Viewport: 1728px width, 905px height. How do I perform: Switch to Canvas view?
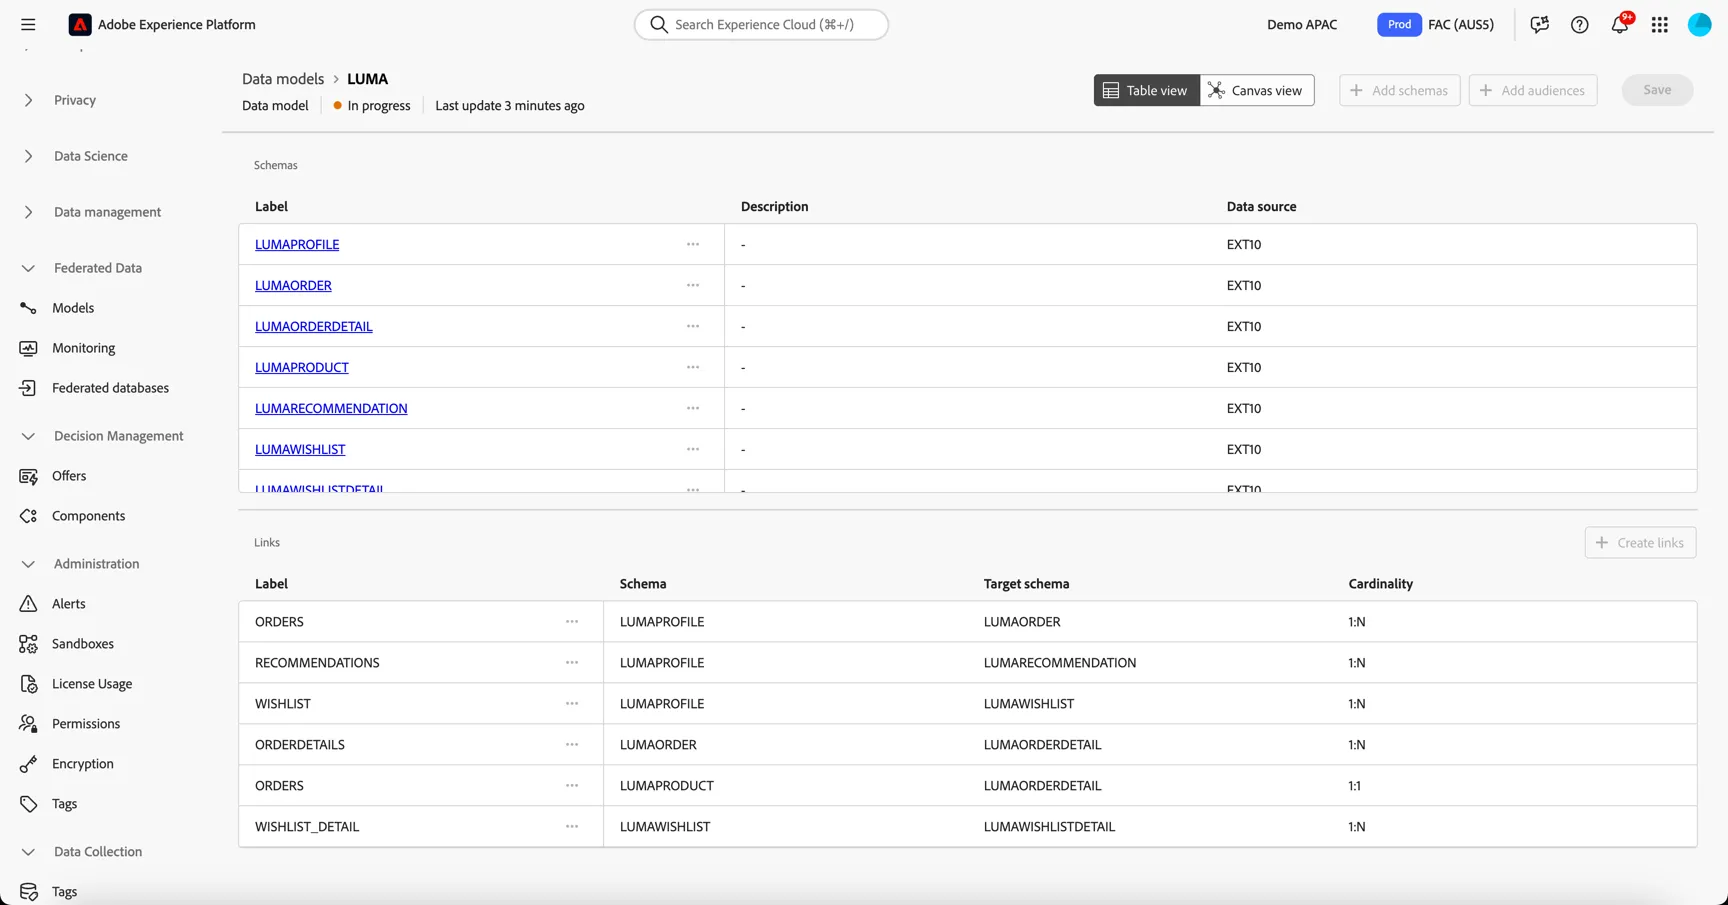point(1257,90)
